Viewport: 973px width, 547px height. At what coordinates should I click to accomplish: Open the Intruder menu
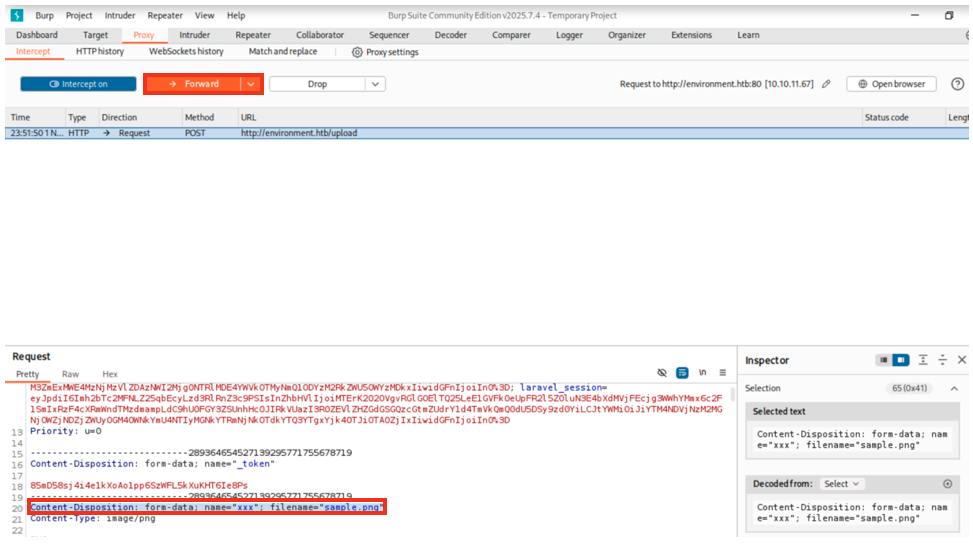click(119, 16)
